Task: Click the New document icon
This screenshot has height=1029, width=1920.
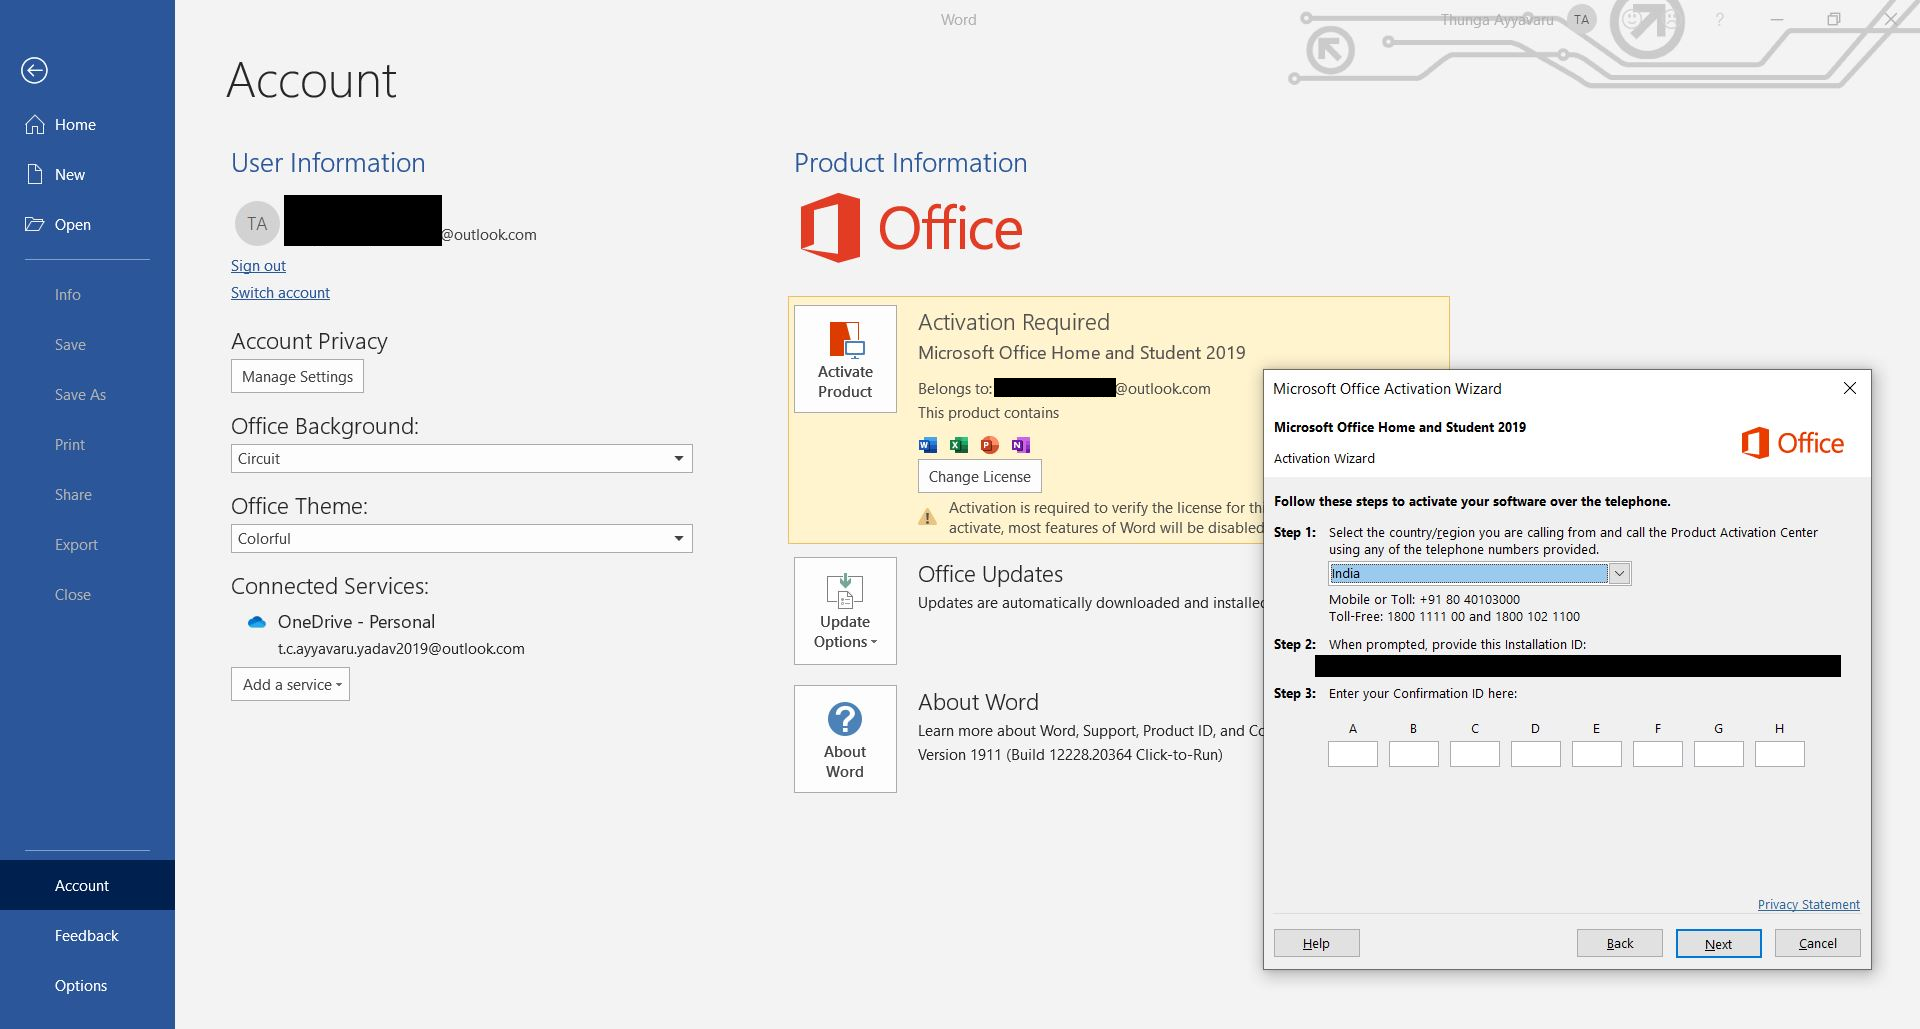Action: pos(35,174)
